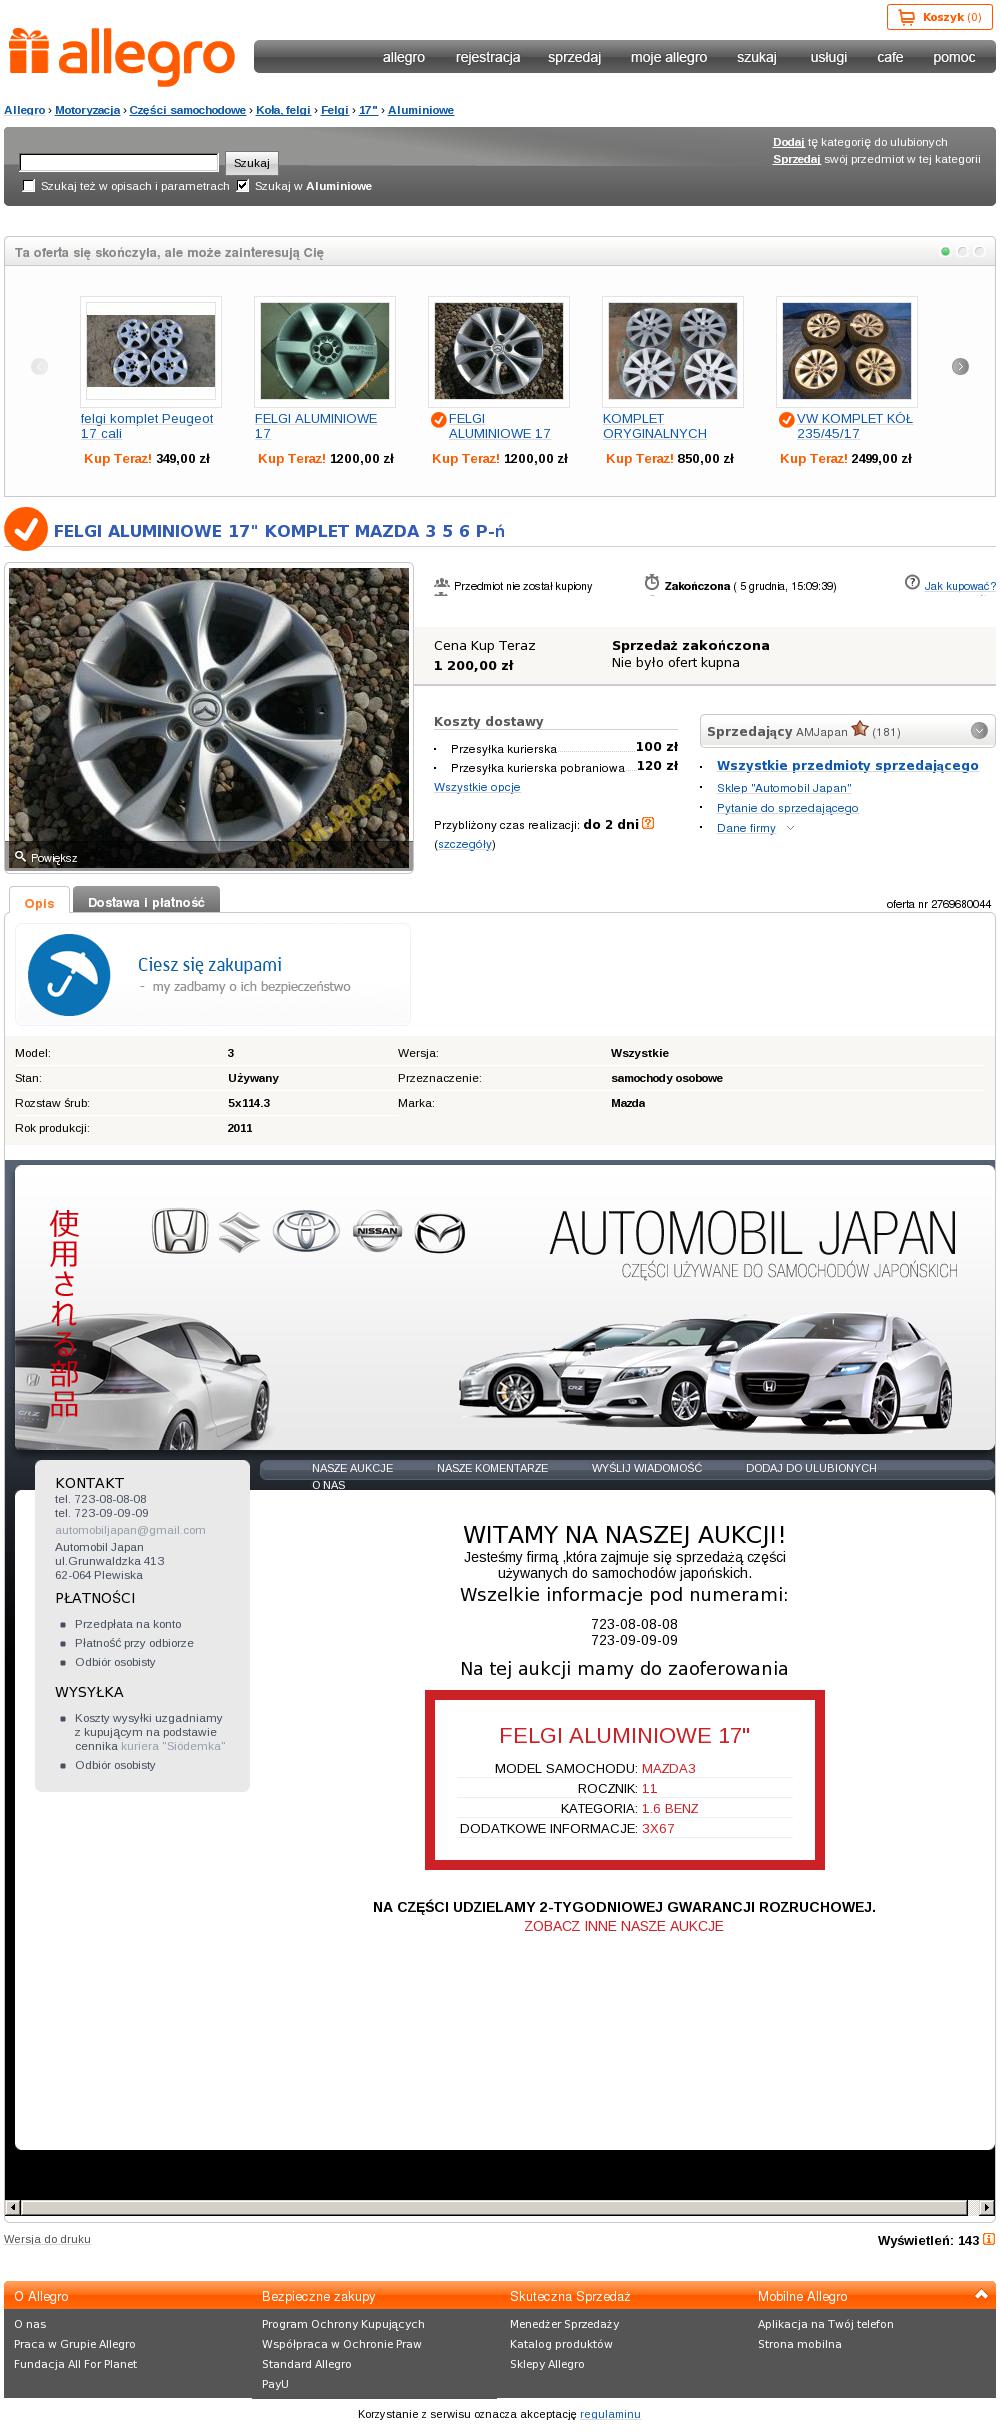1000x2434 pixels.
Task: Click the Jak kupować question mark icon
Action: coord(912,583)
